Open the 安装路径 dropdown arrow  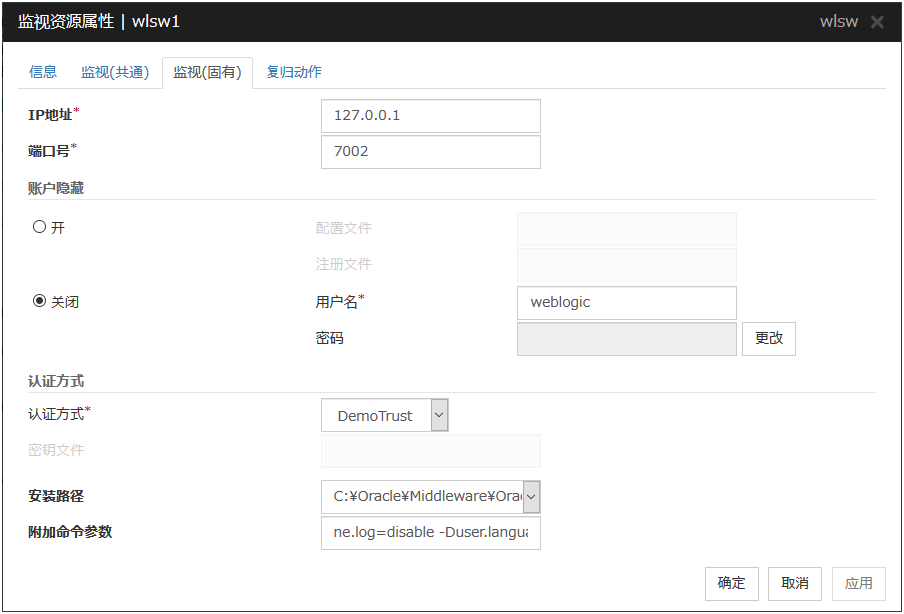coord(531,496)
